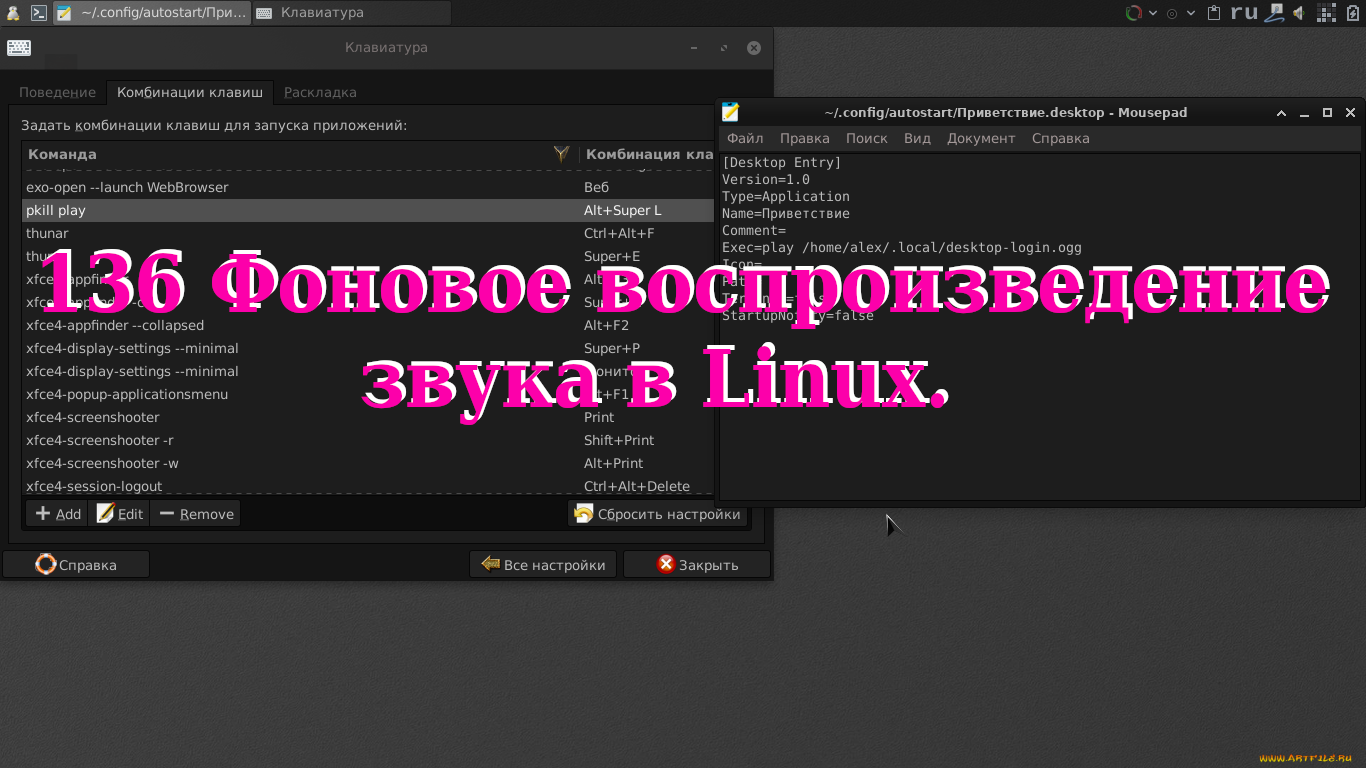Select the xfce4-screenshooter -r row
Viewport: 1366px width, 768px height.
click(368, 440)
